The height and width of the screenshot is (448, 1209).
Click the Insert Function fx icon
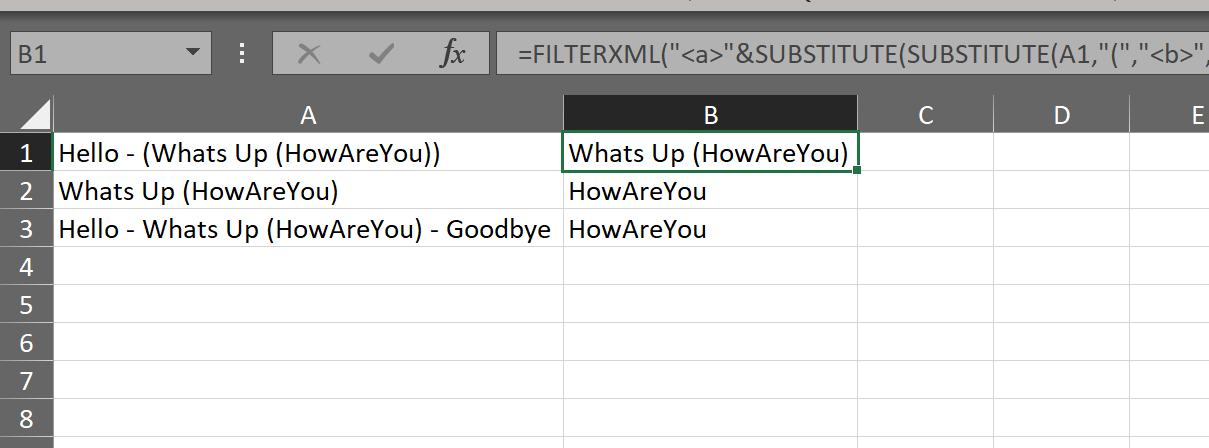[453, 54]
